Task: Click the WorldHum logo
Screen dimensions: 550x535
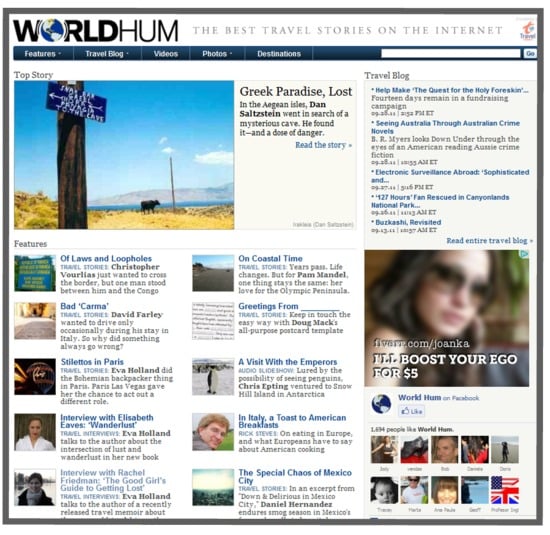Action: pos(95,31)
